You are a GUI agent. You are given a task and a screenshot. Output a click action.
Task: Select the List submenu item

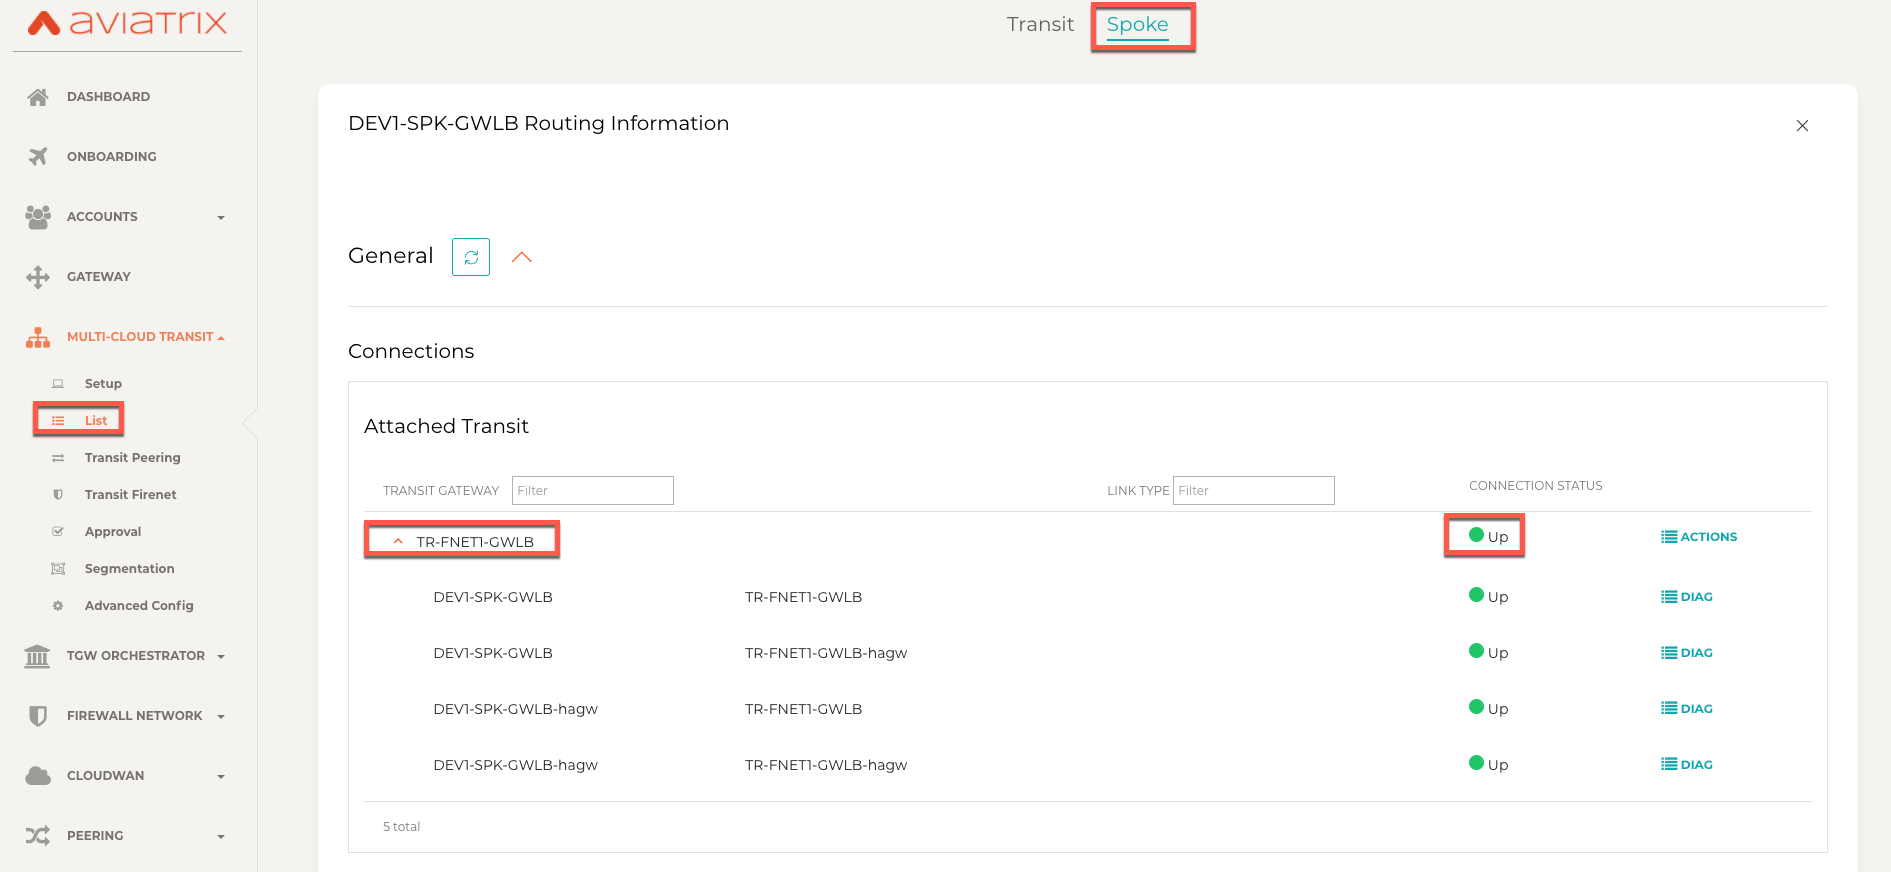(96, 421)
